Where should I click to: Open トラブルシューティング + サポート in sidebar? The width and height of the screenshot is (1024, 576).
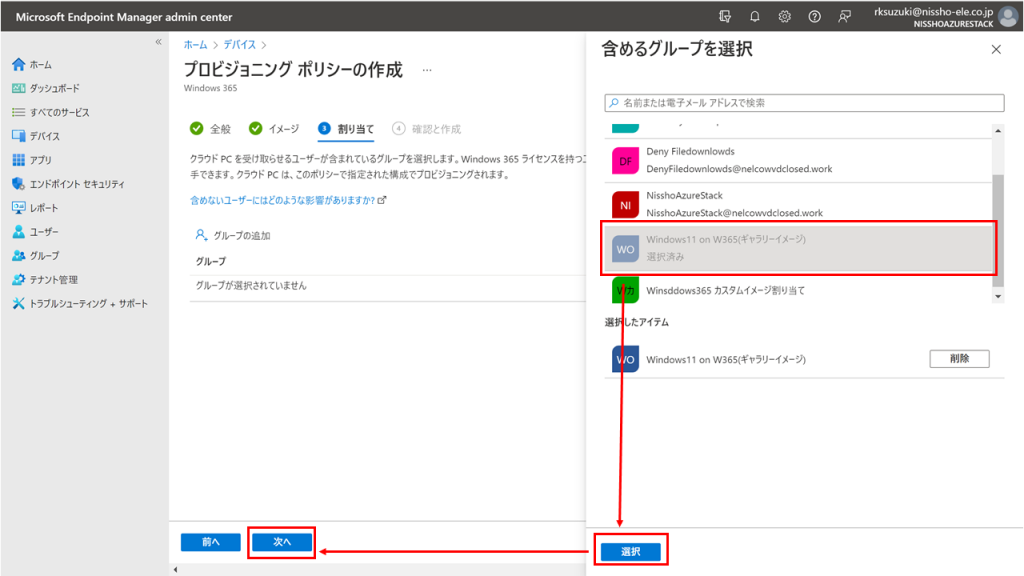[80, 304]
